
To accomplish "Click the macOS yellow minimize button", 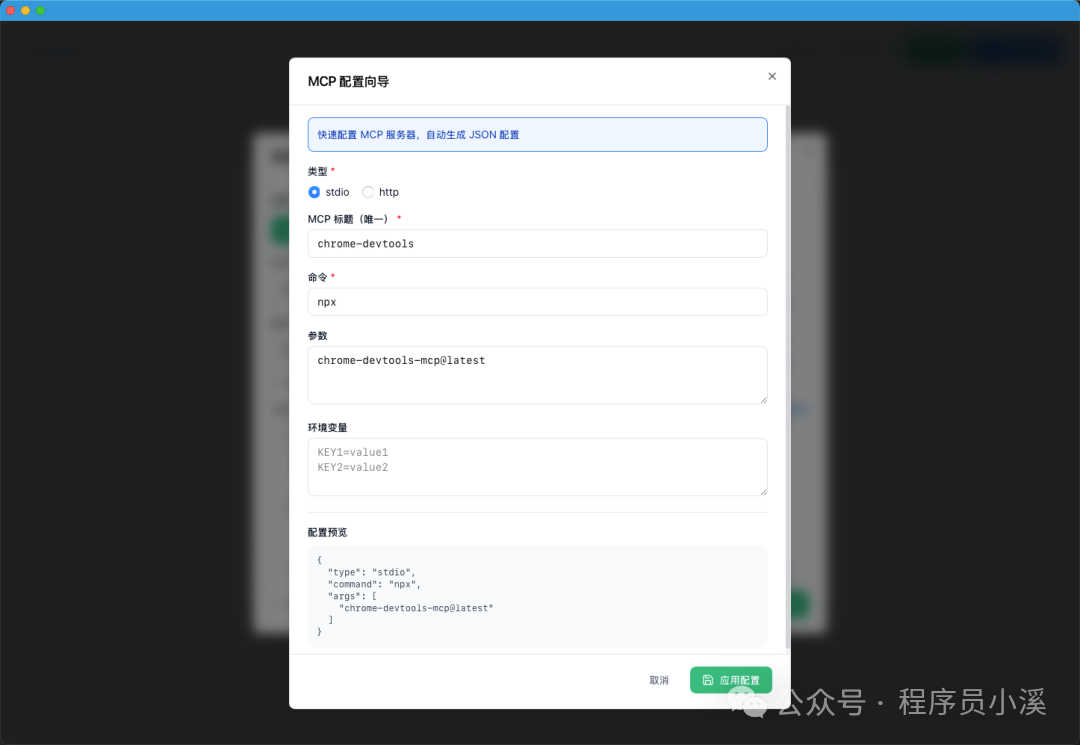I will click(x=26, y=11).
